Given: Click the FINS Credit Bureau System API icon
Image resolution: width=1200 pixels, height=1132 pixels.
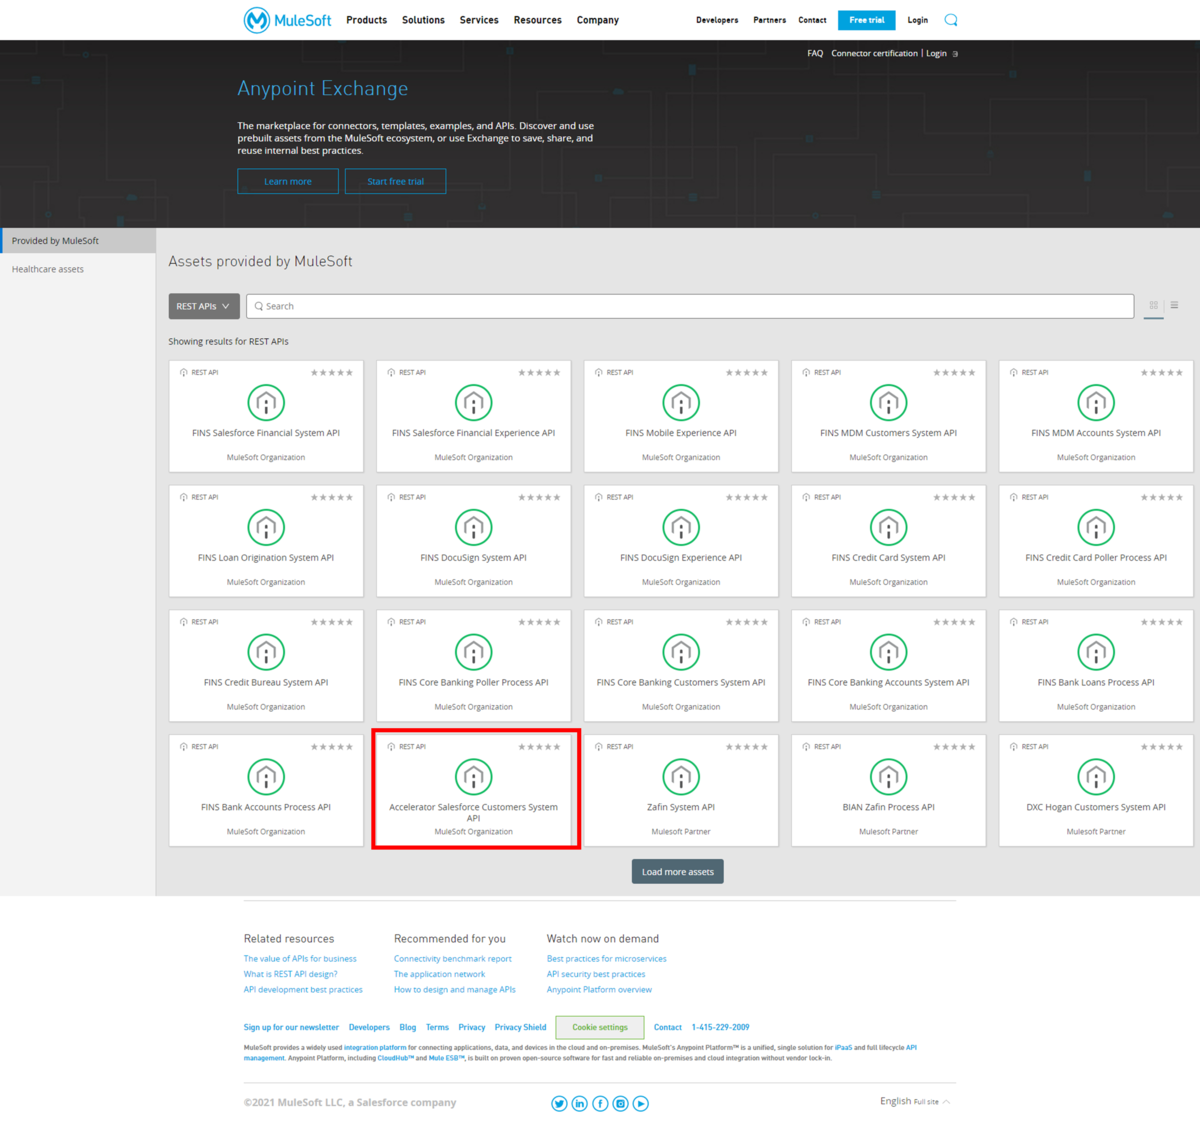Looking at the screenshot, I should tap(266, 653).
